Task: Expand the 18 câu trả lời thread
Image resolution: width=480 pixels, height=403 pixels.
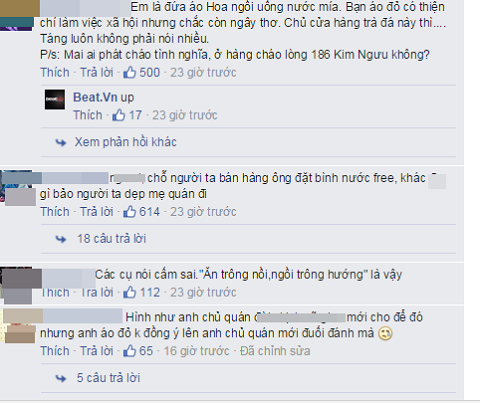Action: click(112, 239)
